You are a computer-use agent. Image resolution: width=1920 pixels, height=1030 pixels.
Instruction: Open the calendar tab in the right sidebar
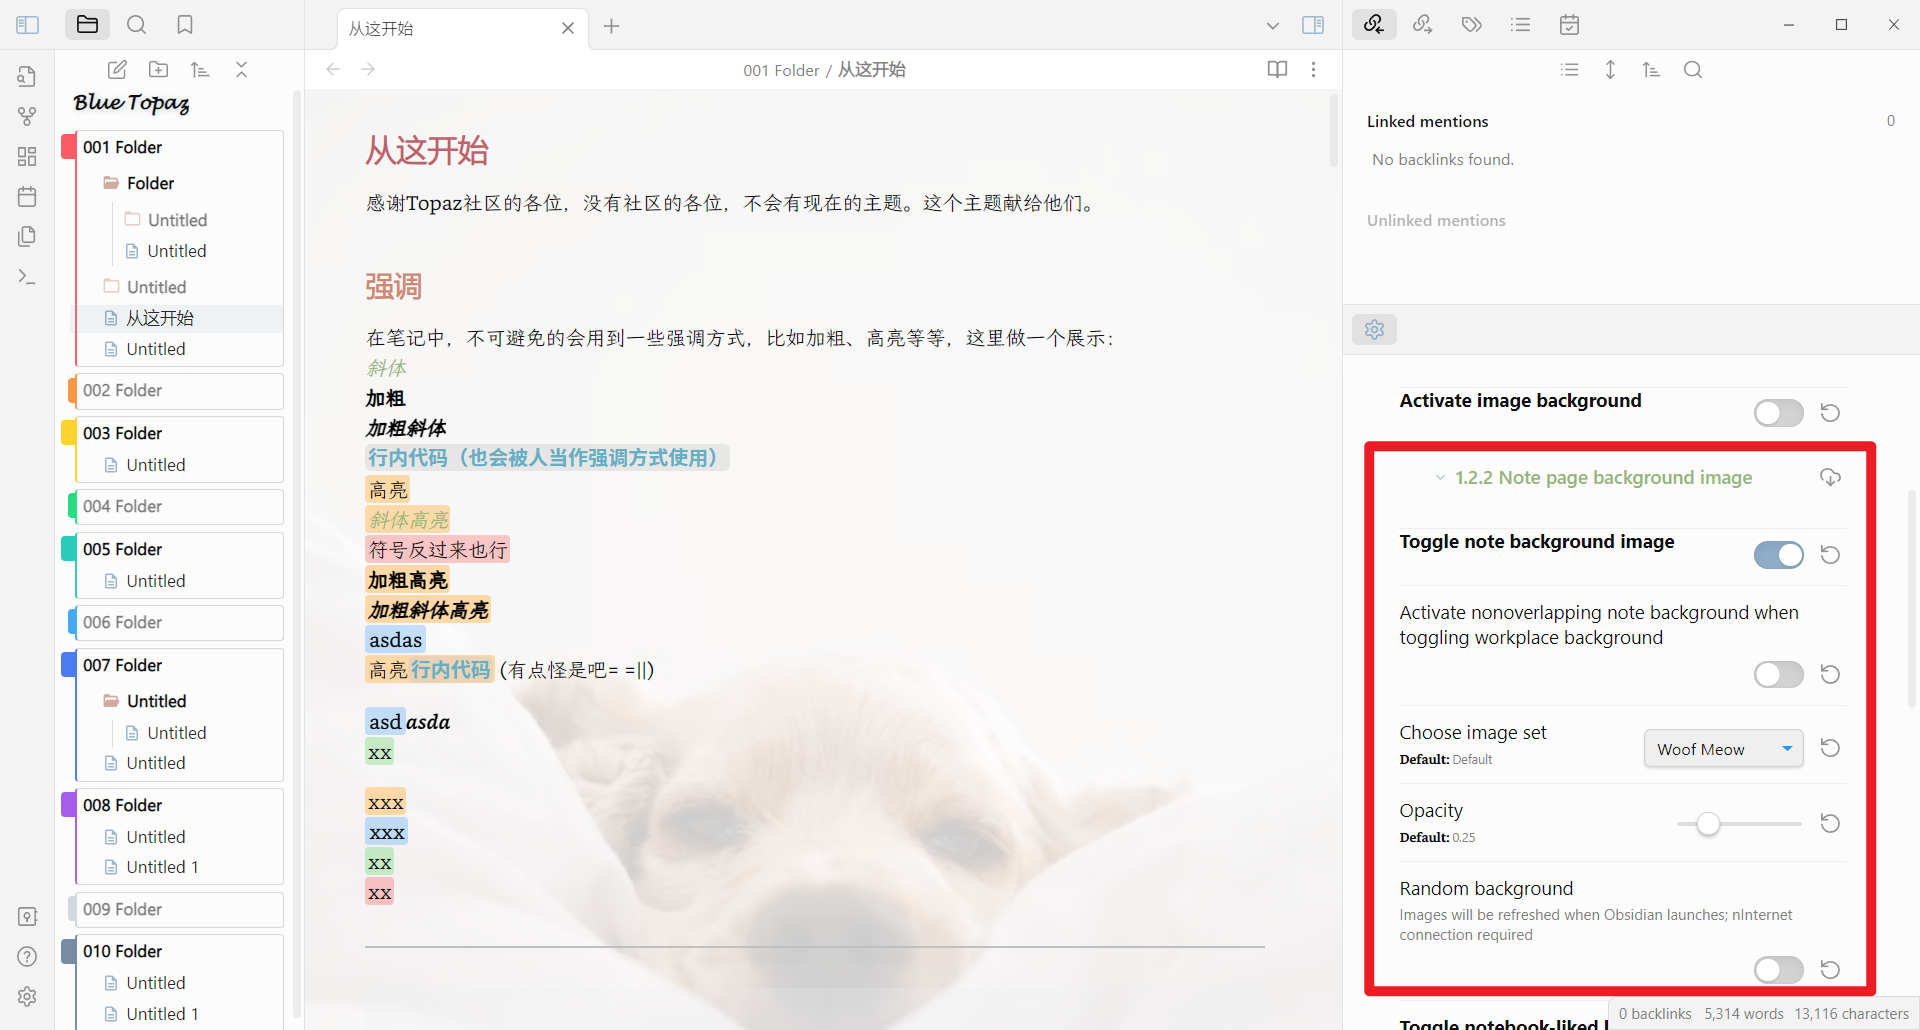click(1569, 25)
